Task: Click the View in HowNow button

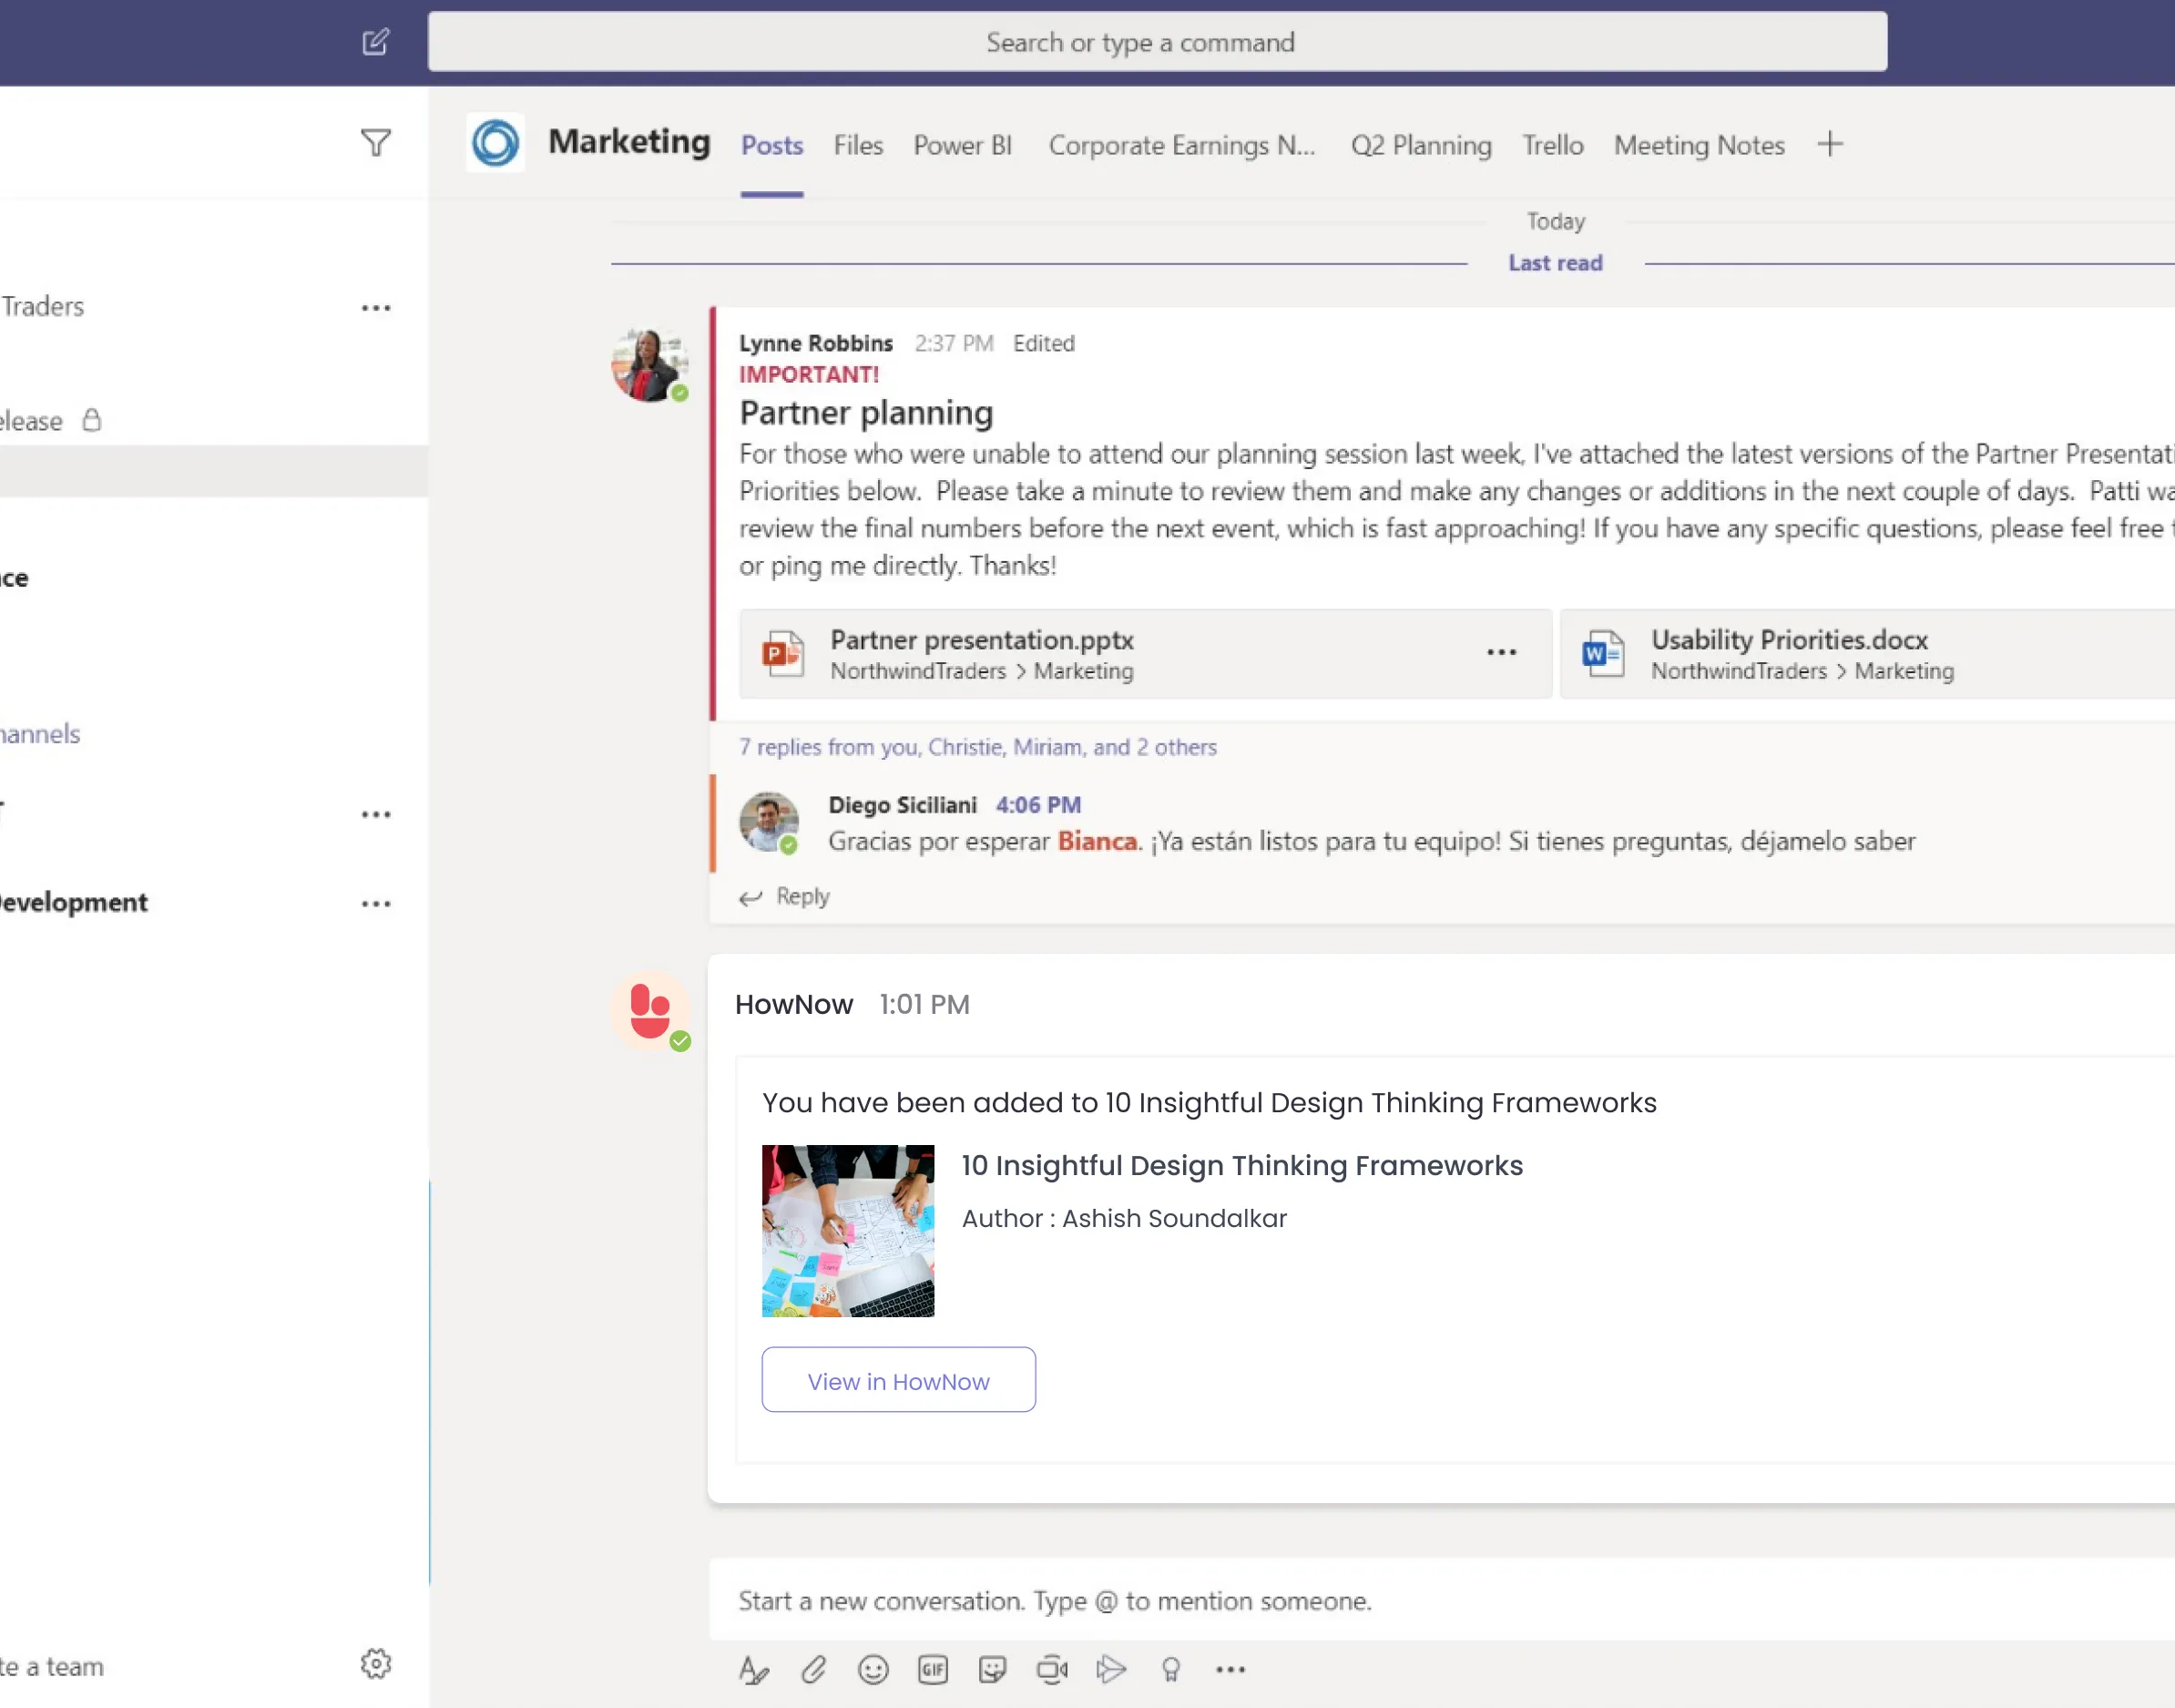Action: [898, 1380]
